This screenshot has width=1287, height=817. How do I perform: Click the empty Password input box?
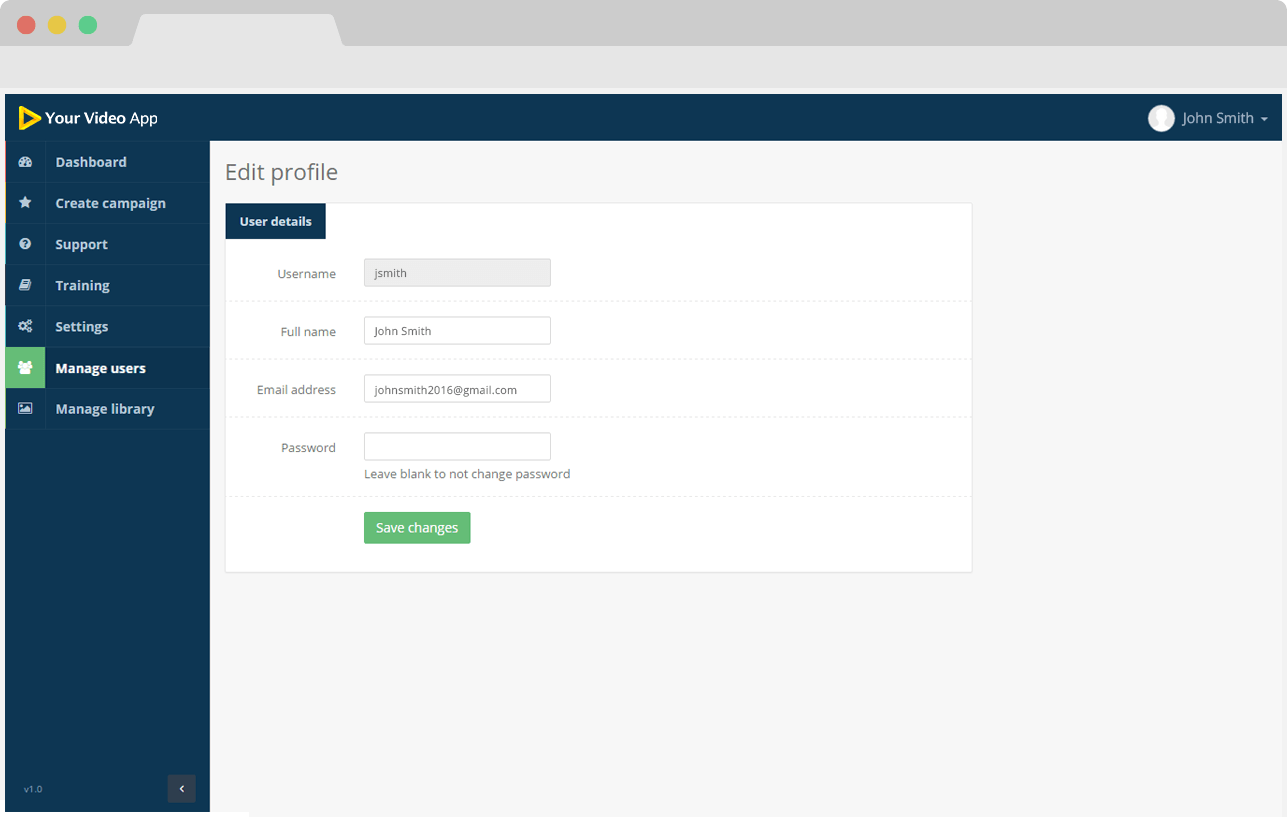point(457,447)
